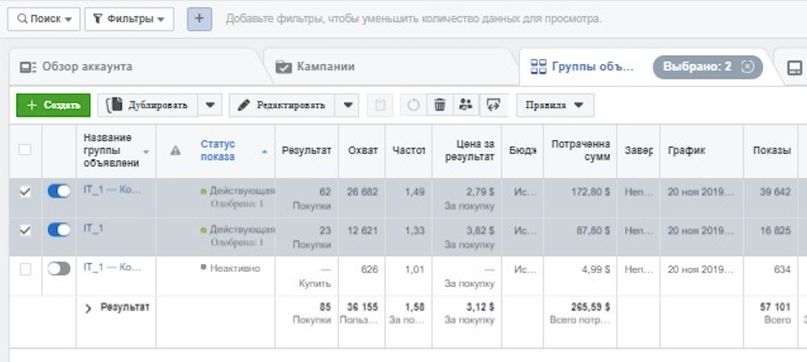Click the Результат column header

306,150
